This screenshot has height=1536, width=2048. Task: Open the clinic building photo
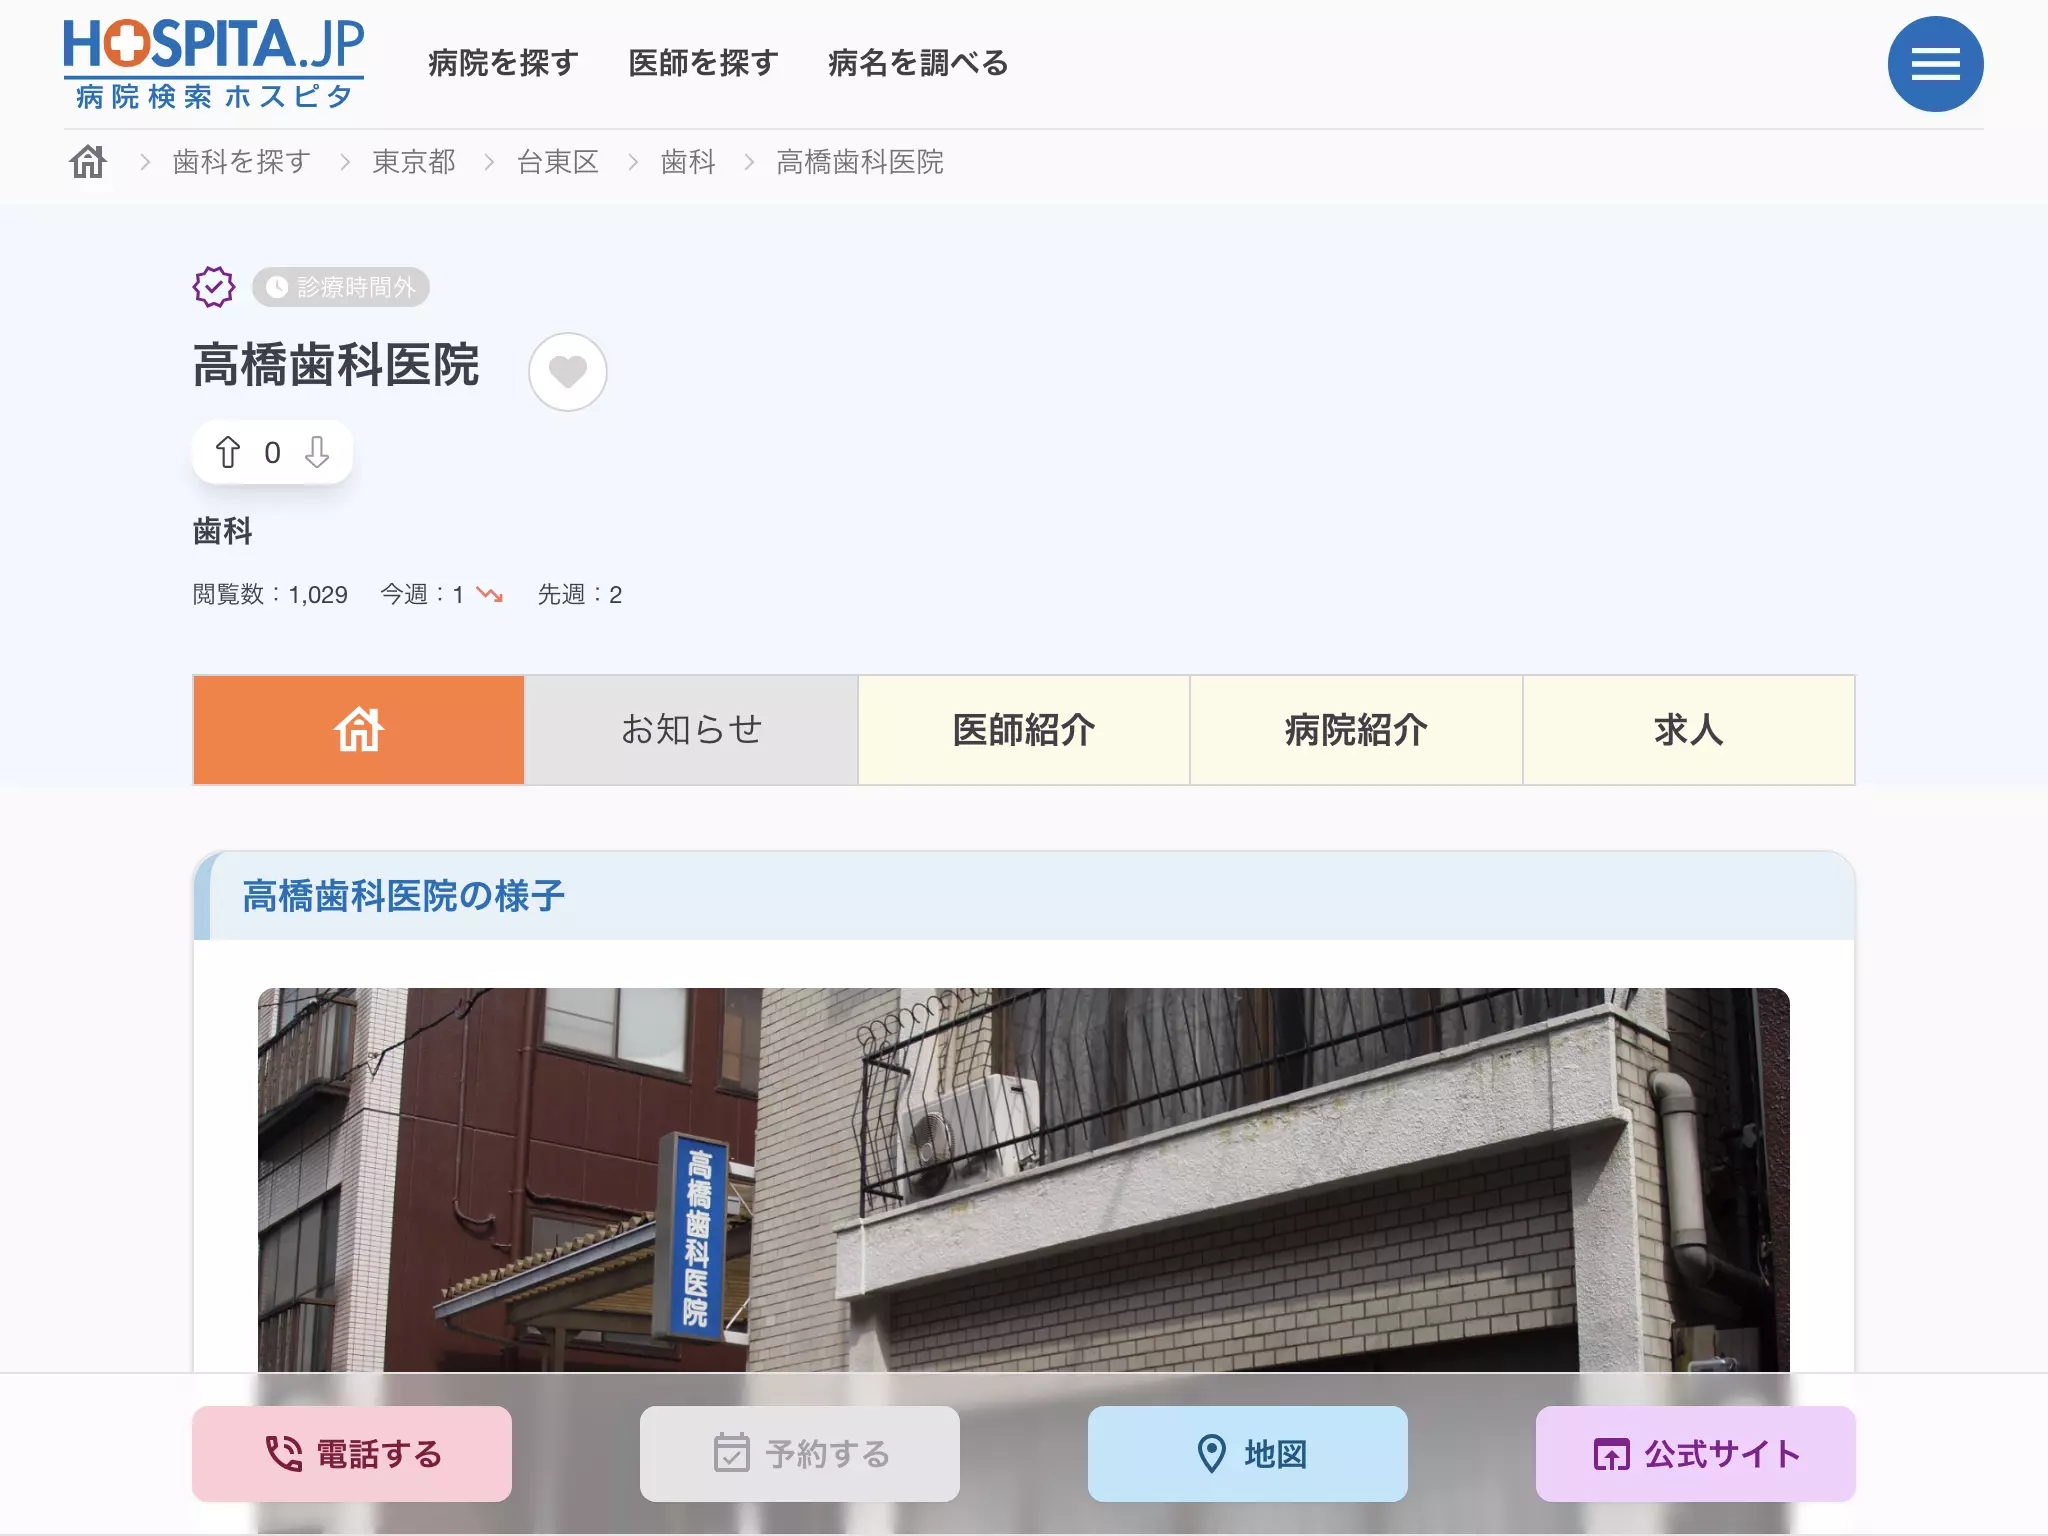[x=1024, y=1180]
